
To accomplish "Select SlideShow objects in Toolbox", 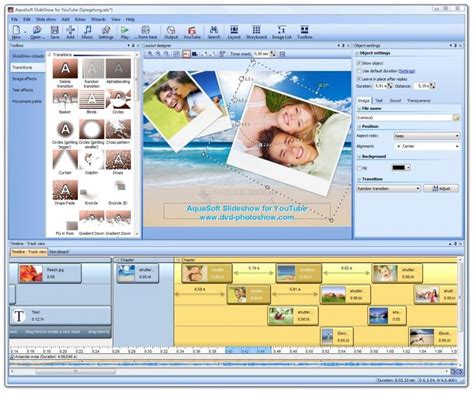I will pyautogui.click(x=28, y=56).
